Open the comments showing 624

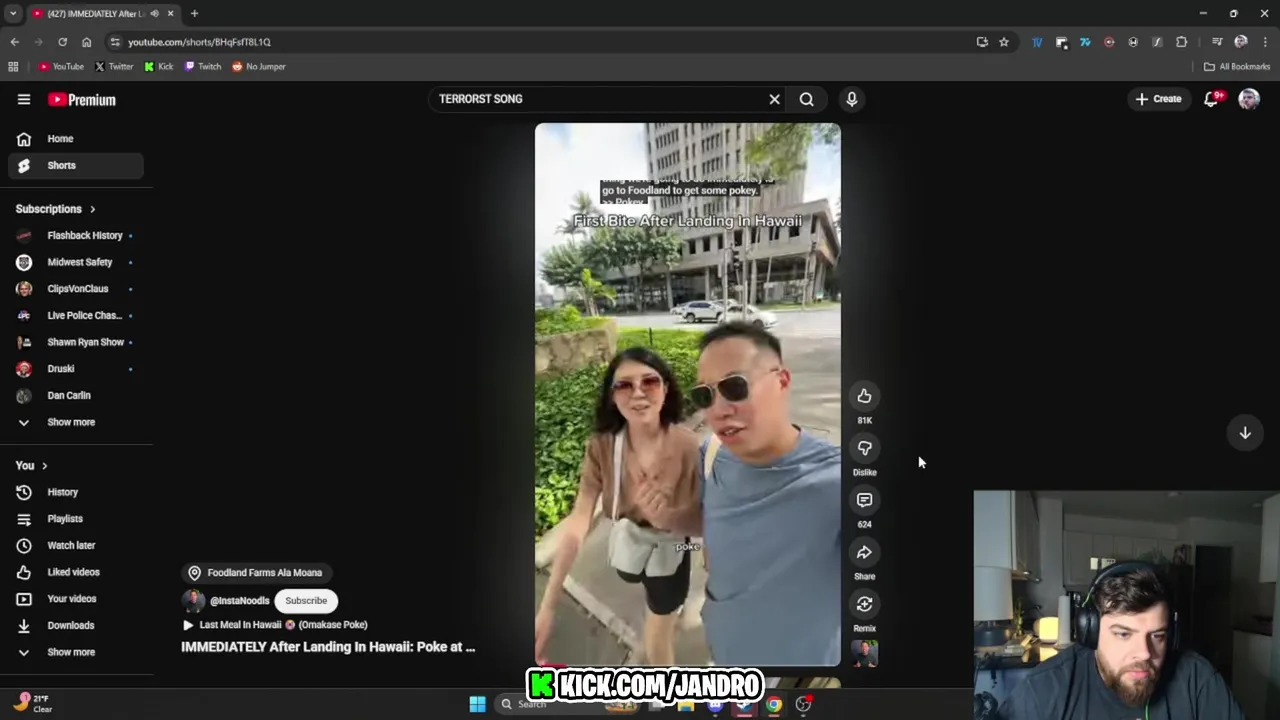864,500
